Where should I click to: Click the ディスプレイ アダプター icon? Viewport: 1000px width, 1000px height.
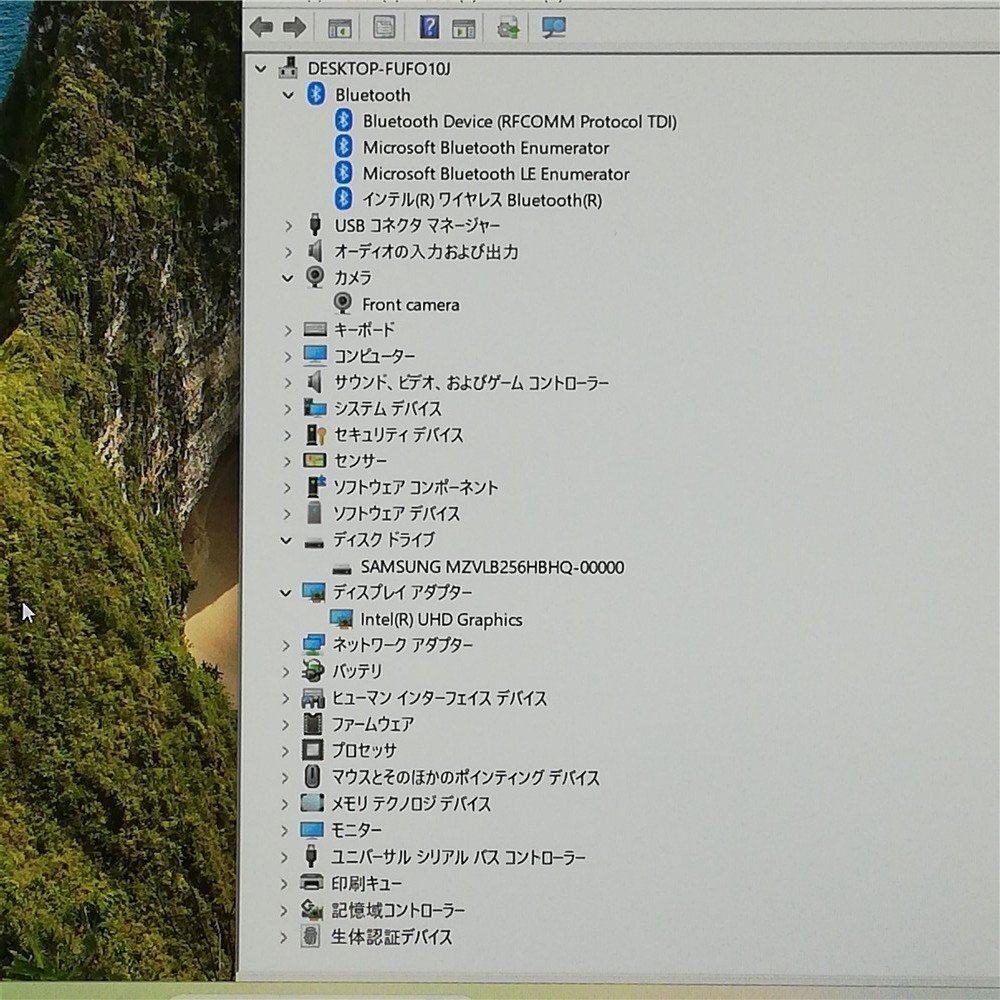coord(313,592)
